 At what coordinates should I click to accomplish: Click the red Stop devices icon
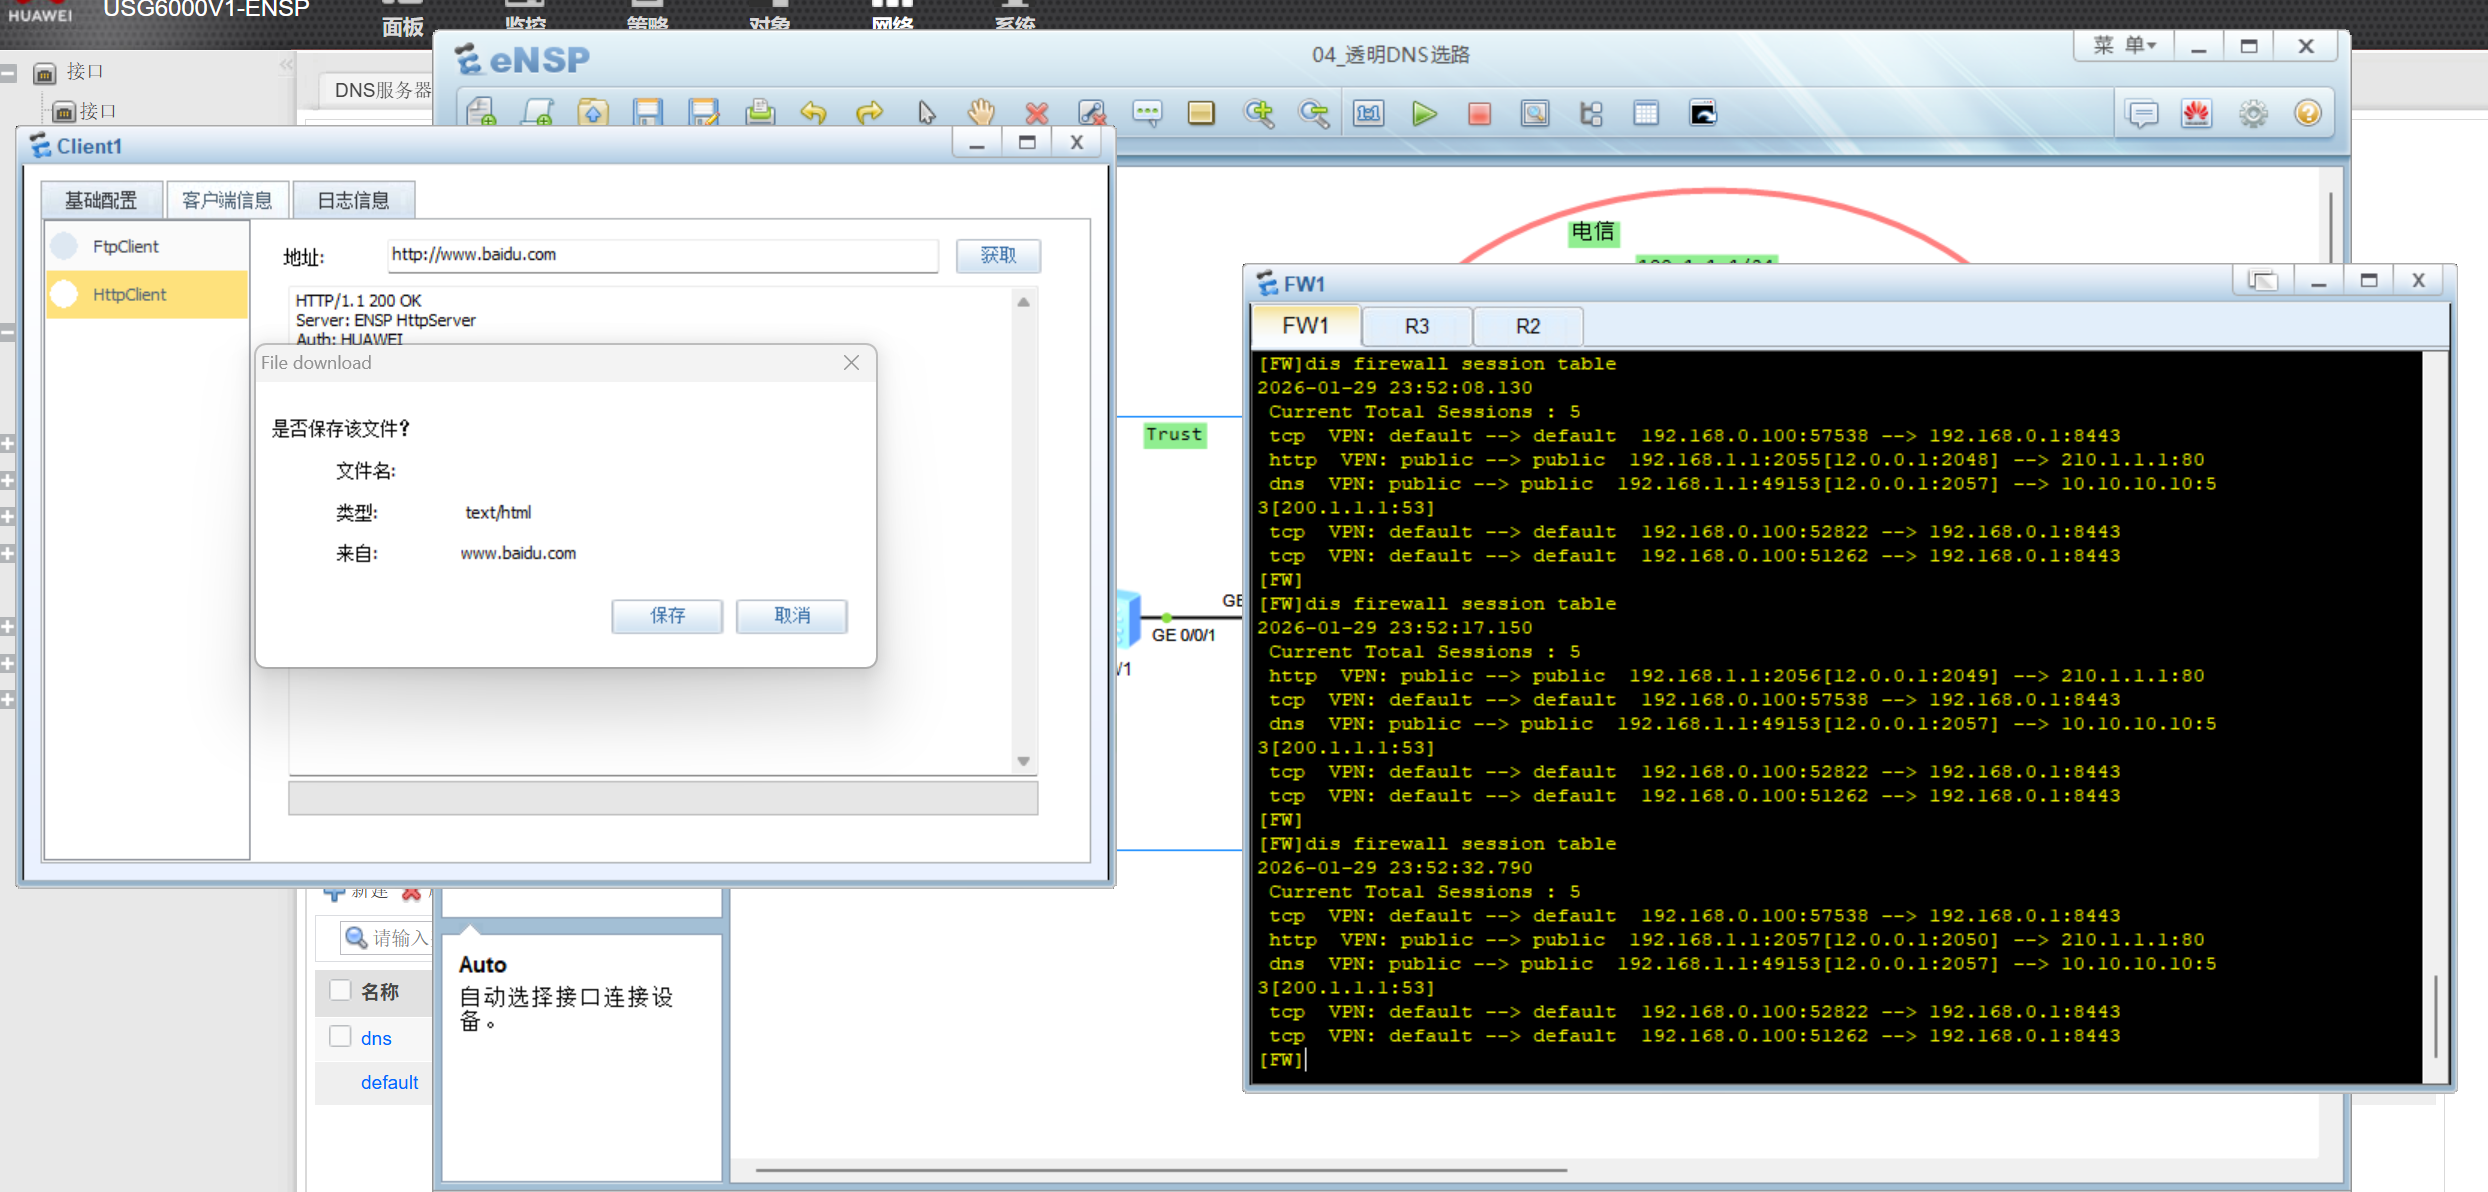coord(1479,114)
